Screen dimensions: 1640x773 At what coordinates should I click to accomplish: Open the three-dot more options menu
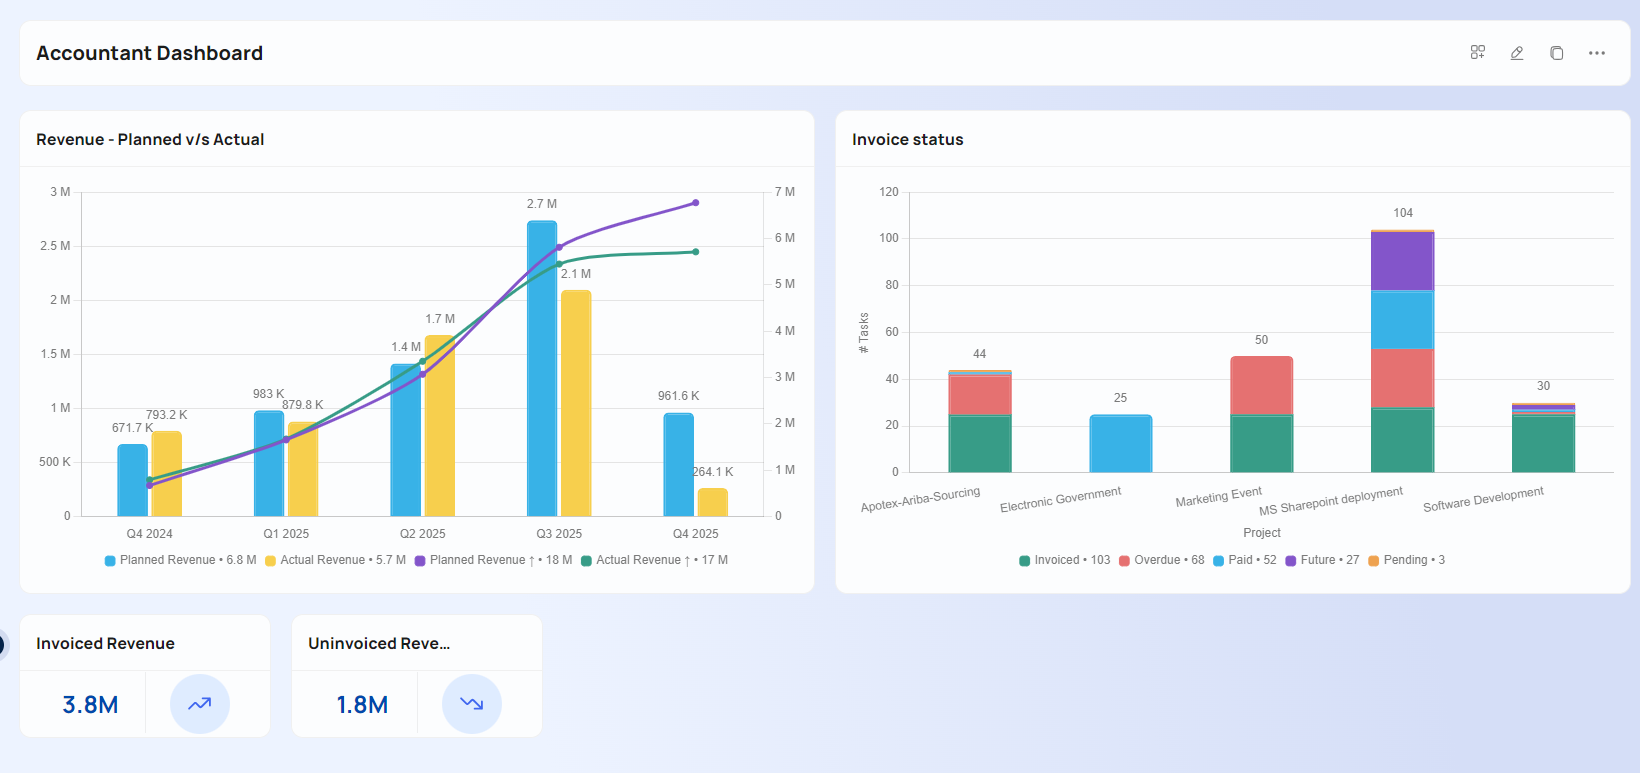pyautogui.click(x=1597, y=53)
